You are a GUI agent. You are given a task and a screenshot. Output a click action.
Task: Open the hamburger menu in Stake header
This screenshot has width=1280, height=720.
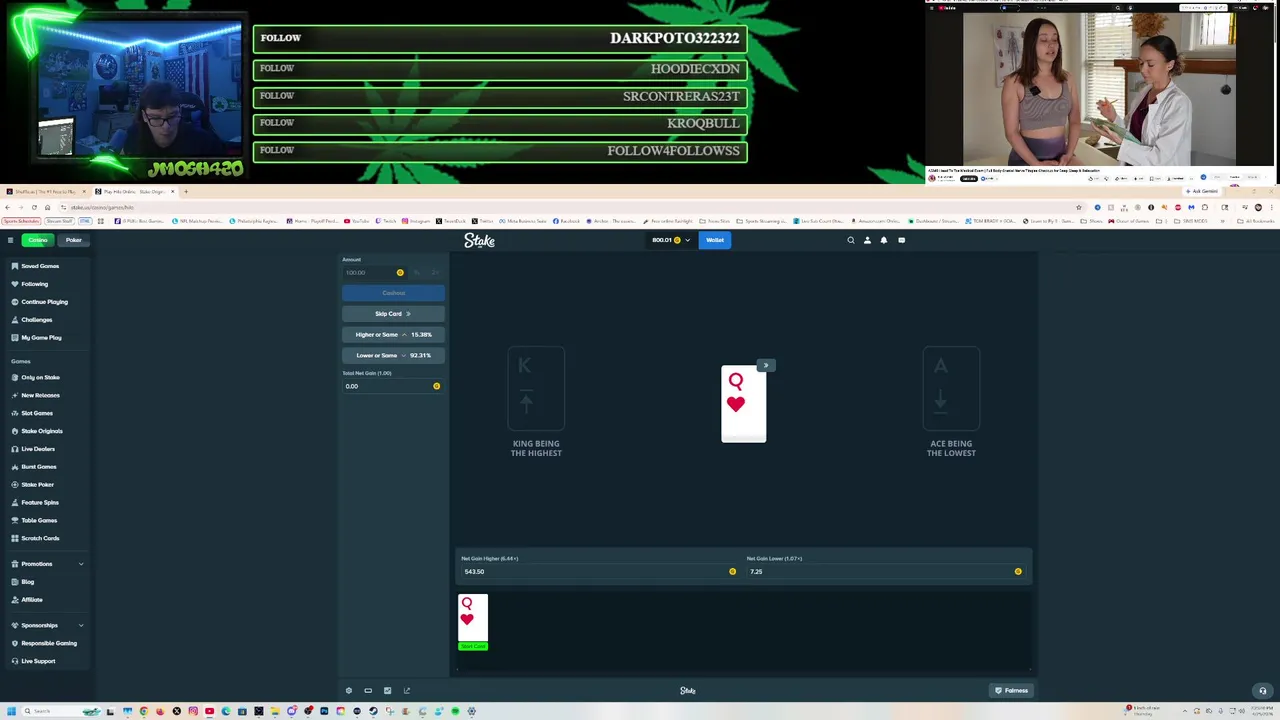pyautogui.click(x=10, y=240)
